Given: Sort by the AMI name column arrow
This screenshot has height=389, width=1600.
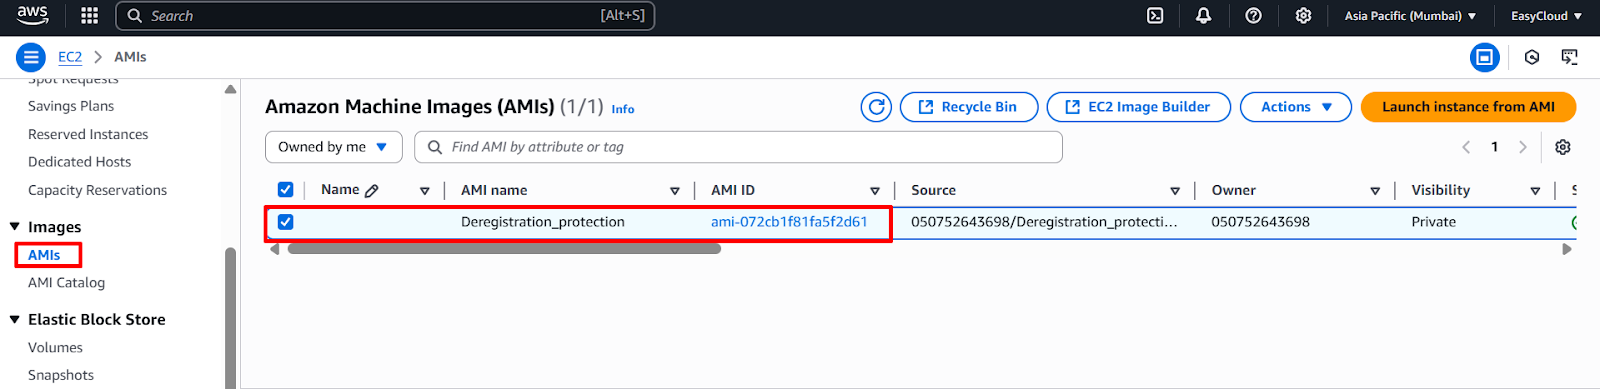Looking at the screenshot, I should [675, 191].
